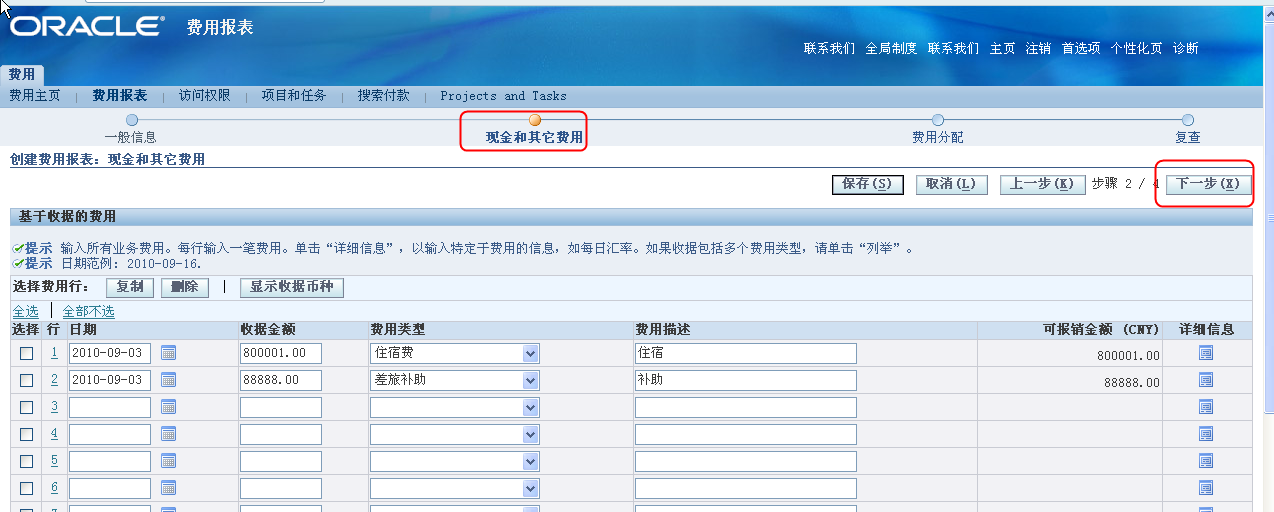This screenshot has width=1274, height=512.
Task: Expand 费用类型 dropdown in row 5
Action: [455, 461]
